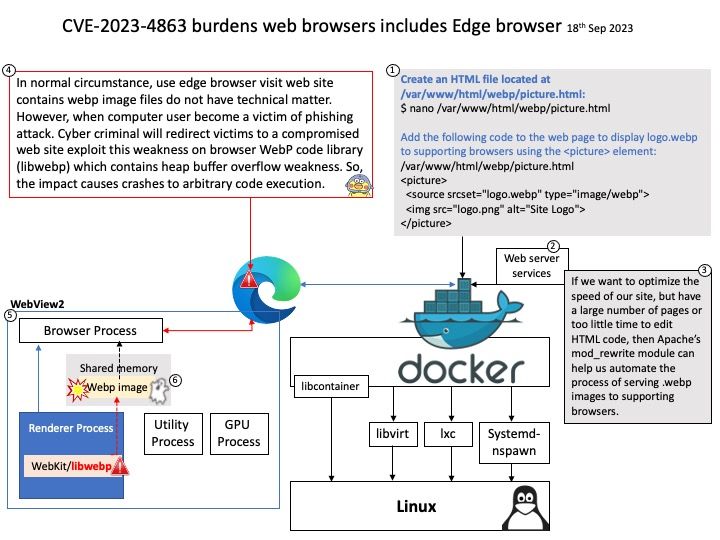Select the Utility Process box

[173, 433]
